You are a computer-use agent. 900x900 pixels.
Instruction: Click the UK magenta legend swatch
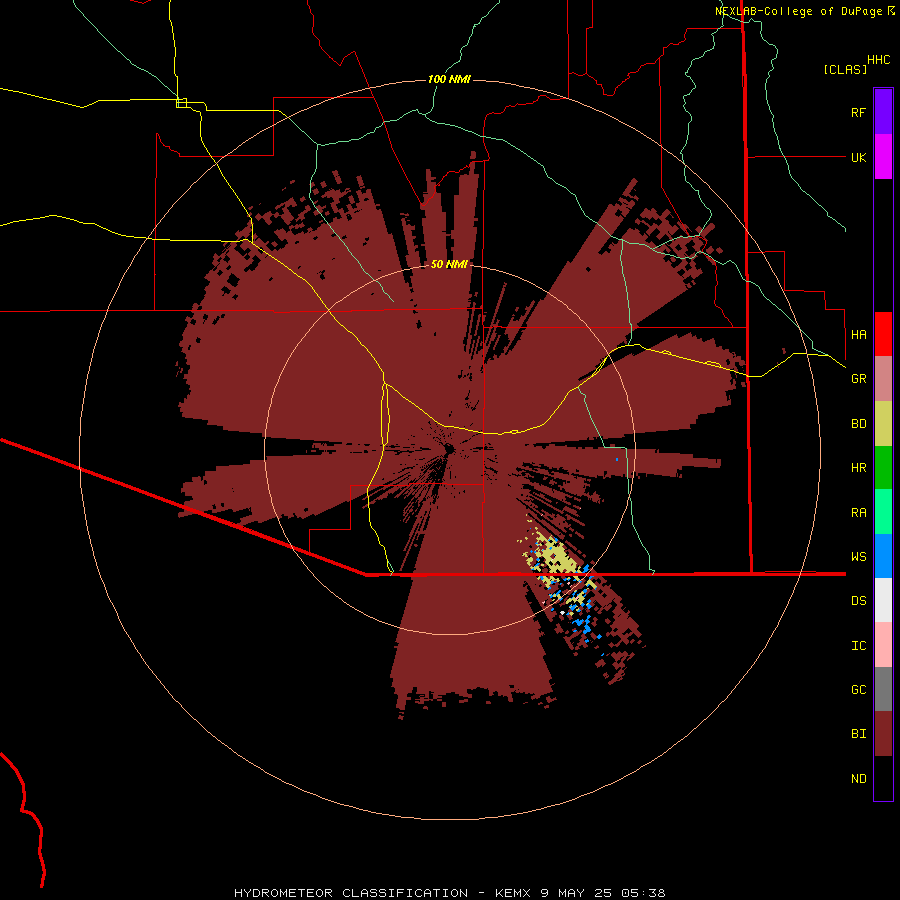[x=883, y=157]
